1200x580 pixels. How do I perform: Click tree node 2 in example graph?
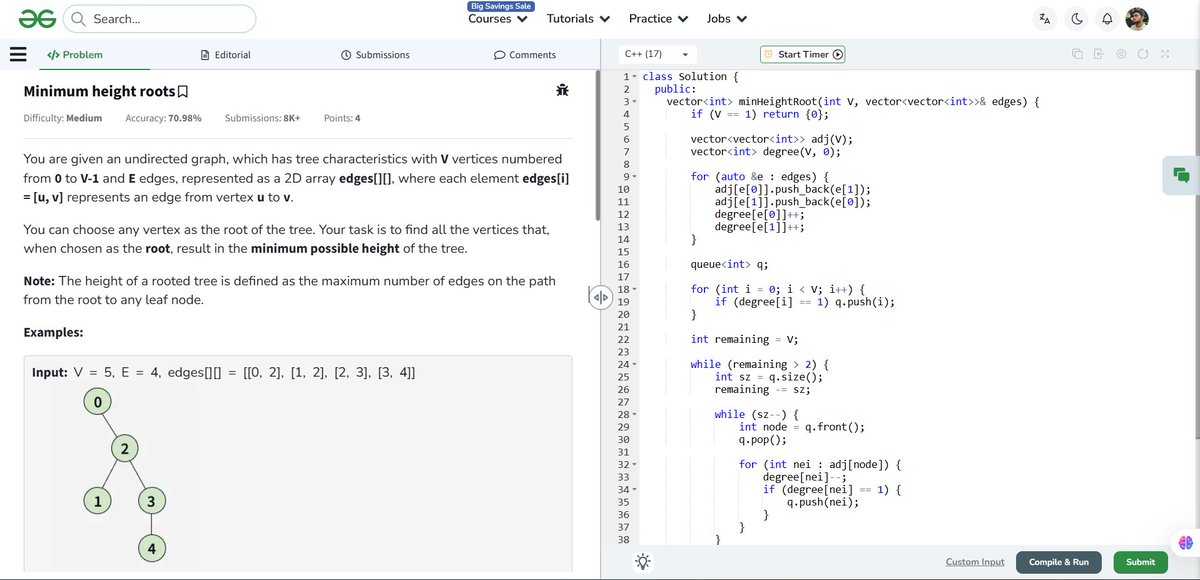click(x=124, y=450)
